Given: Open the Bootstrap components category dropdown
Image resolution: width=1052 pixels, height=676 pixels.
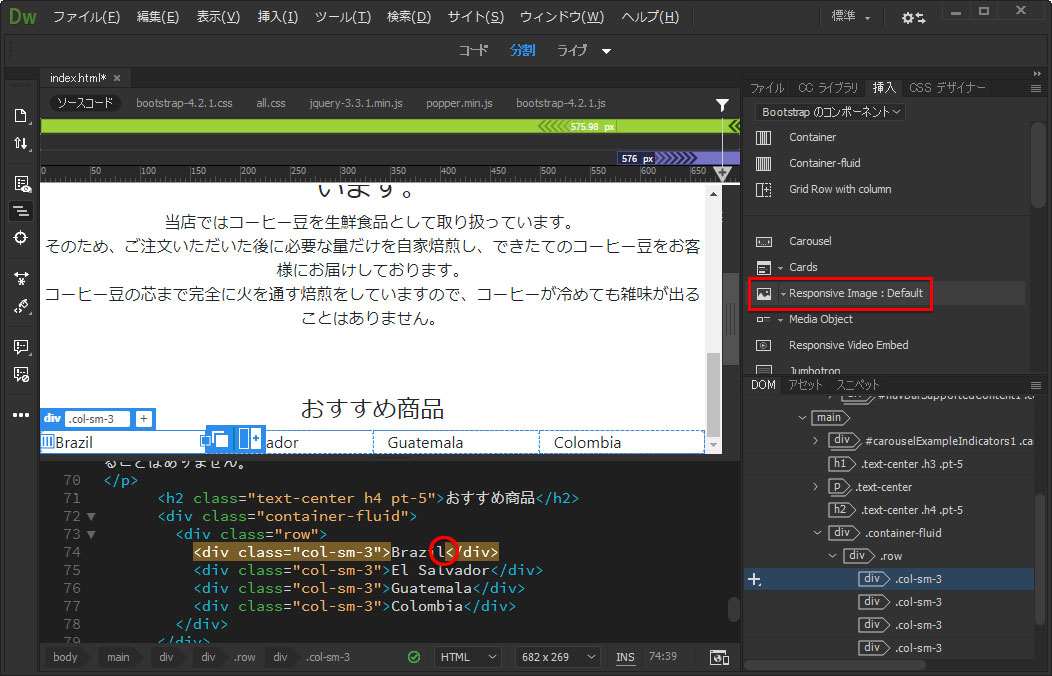Looking at the screenshot, I should click(830, 112).
